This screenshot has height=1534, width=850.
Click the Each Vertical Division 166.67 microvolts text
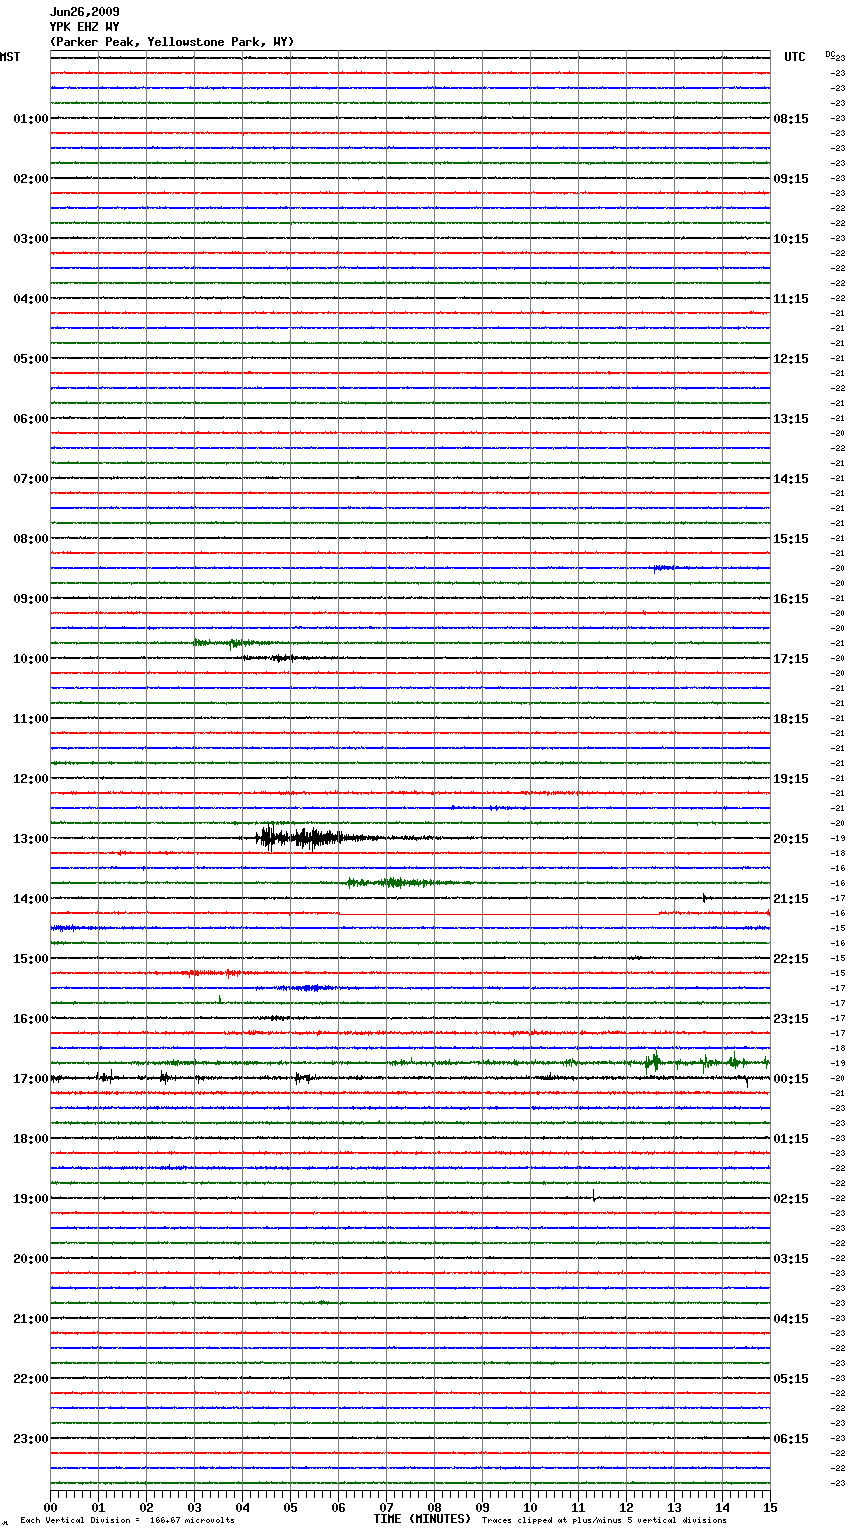[x=127, y=1520]
